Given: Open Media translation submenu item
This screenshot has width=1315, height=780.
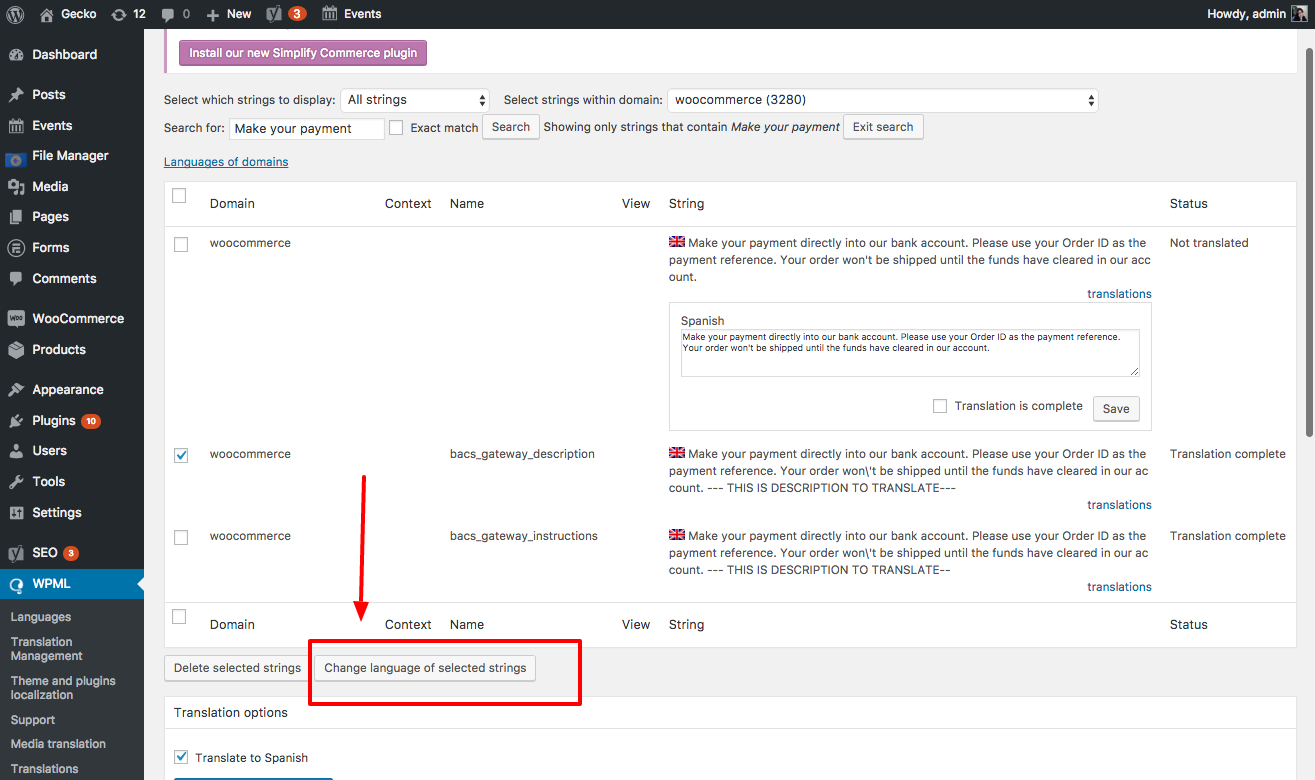Looking at the screenshot, I should tap(58, 744).
